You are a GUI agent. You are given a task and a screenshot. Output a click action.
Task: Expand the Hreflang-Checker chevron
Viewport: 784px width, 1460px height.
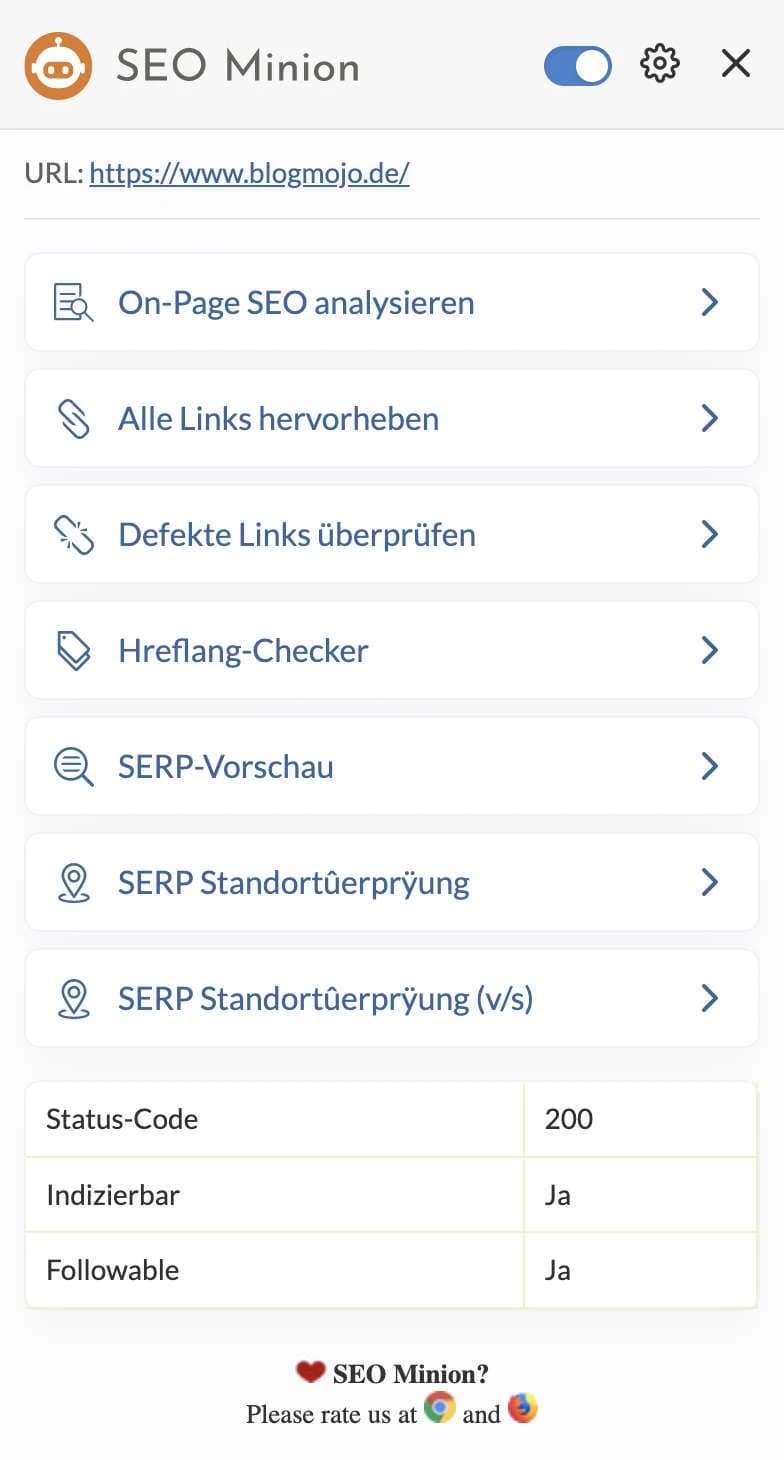710,650
